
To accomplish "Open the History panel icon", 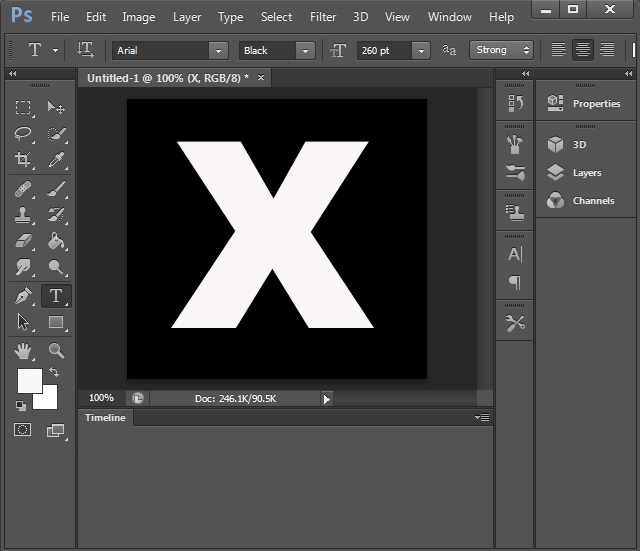I will 515,103.
